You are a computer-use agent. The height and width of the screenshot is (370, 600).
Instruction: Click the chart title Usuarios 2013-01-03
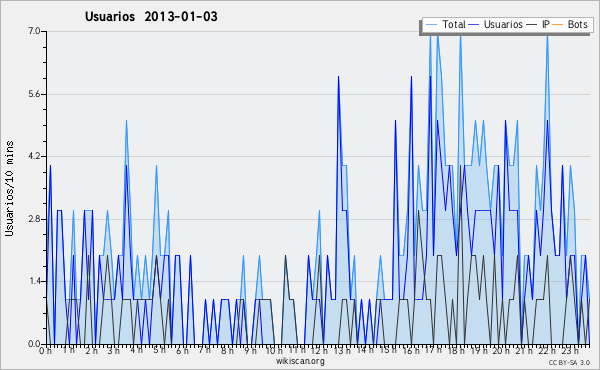pos(151,16)
